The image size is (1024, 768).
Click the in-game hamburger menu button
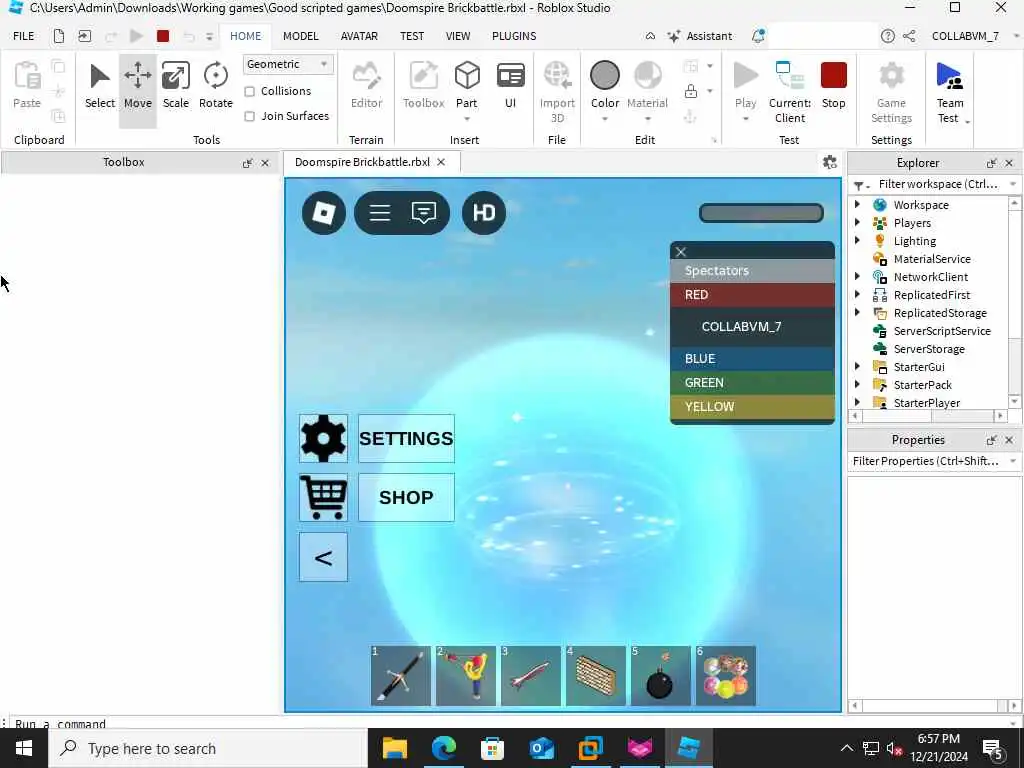click(x=379, y=213)
